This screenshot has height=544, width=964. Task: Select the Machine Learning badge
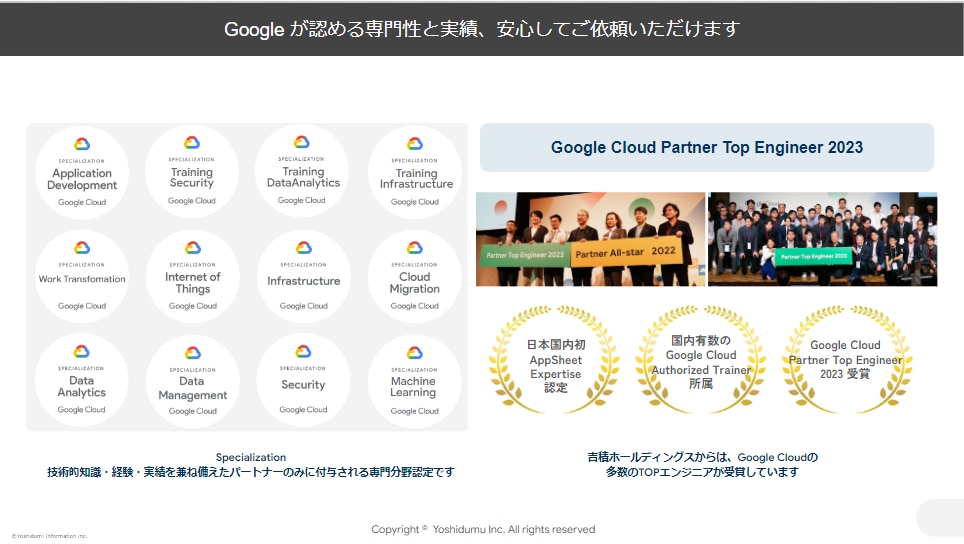[415, 382]
